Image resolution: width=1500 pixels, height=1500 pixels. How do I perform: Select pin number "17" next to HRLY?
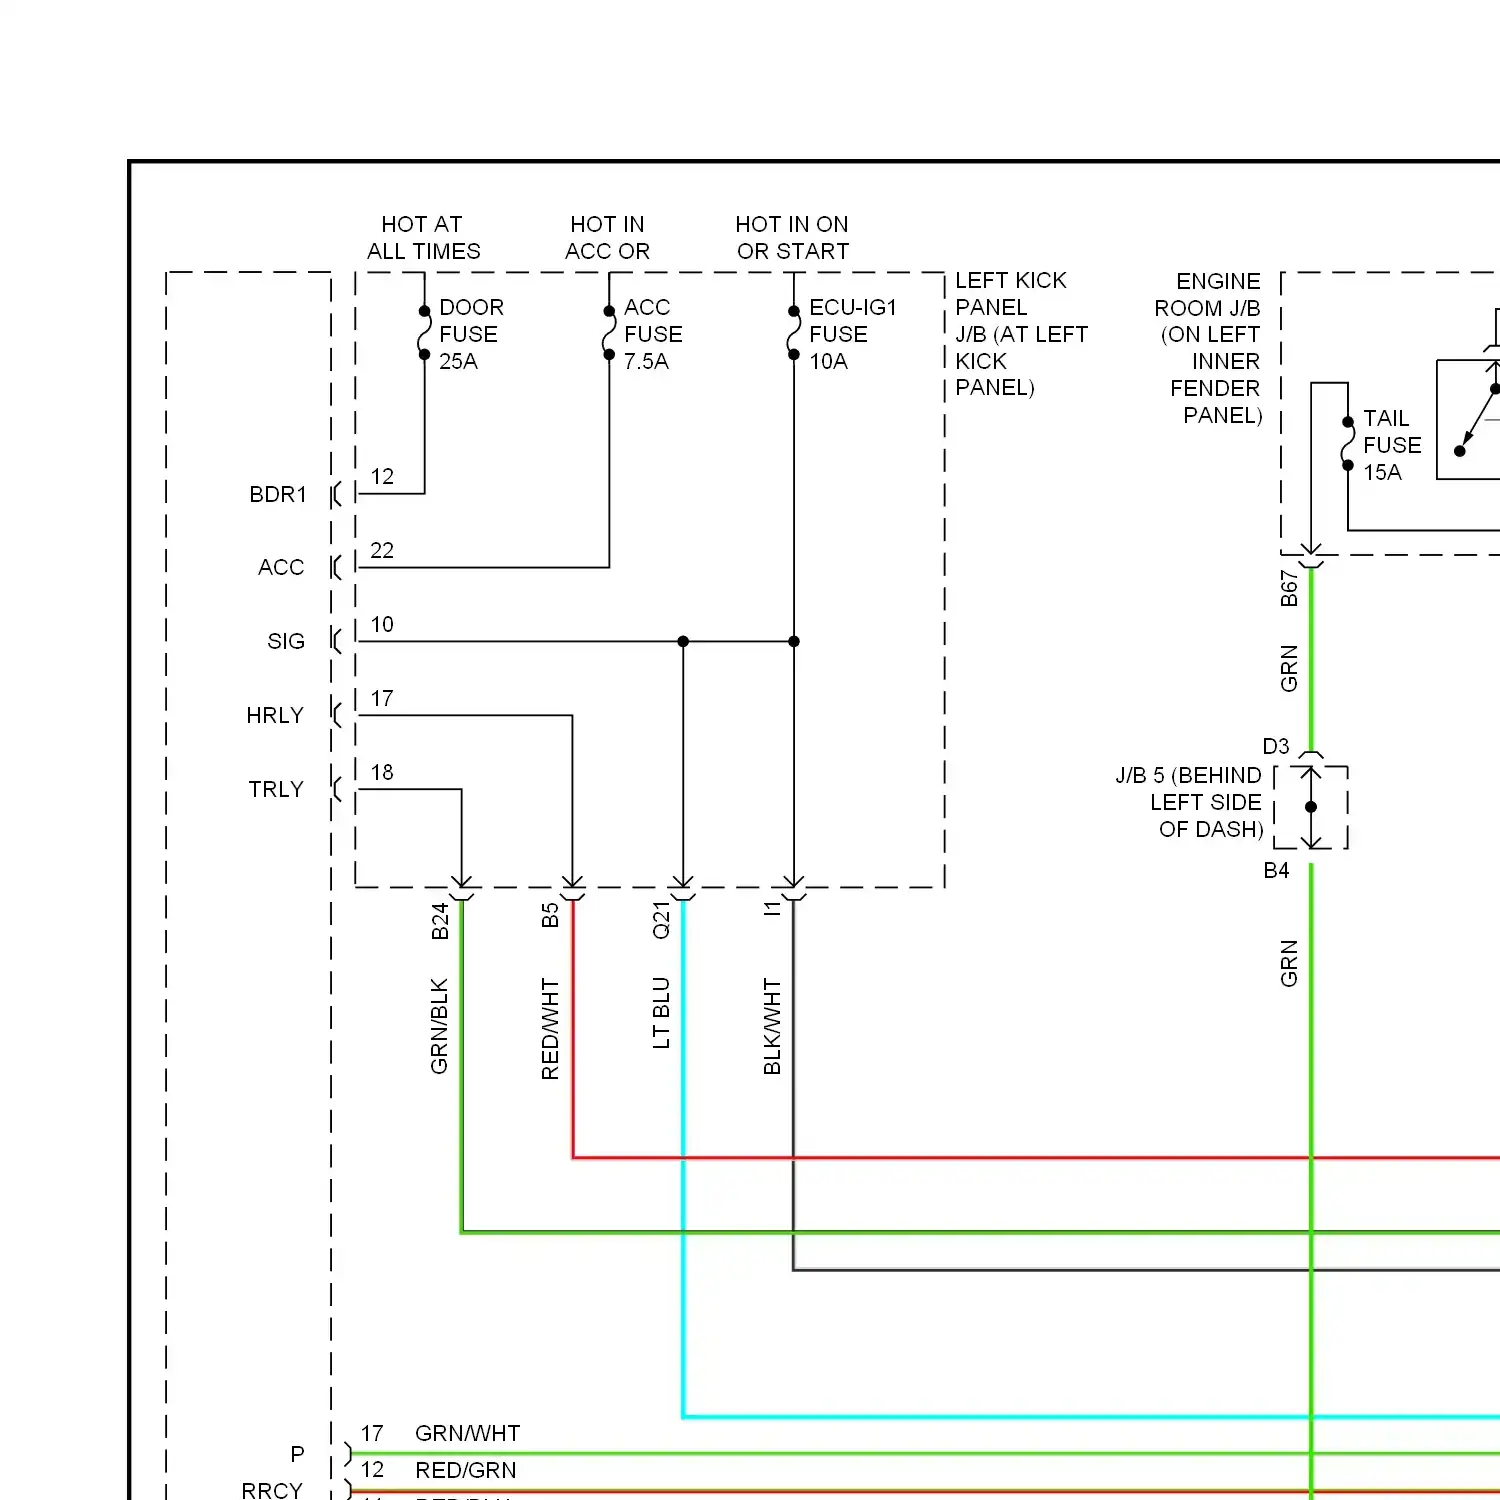[382, 698]
